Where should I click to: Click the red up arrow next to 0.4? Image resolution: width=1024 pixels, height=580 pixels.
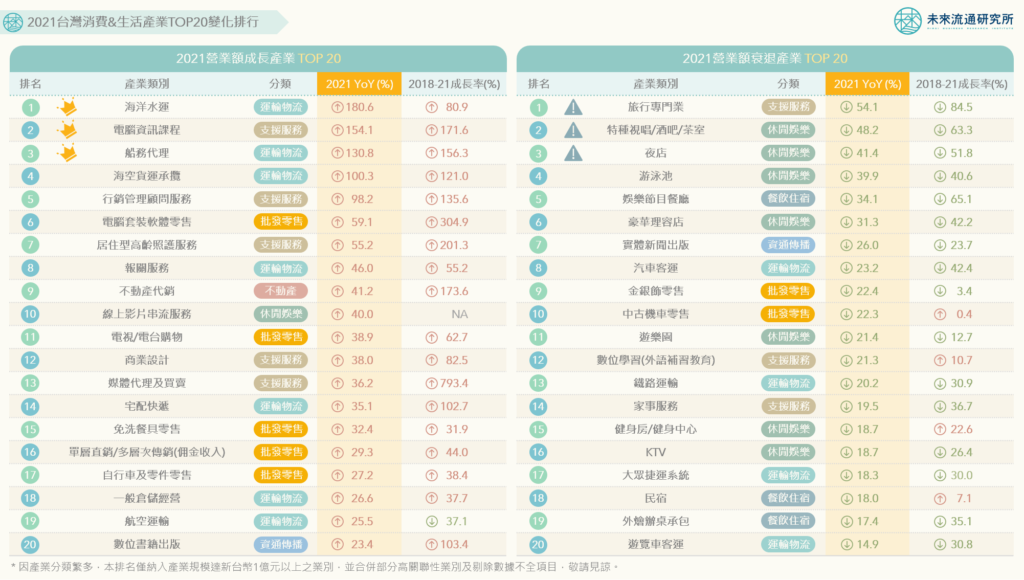[x=940, y=314]
